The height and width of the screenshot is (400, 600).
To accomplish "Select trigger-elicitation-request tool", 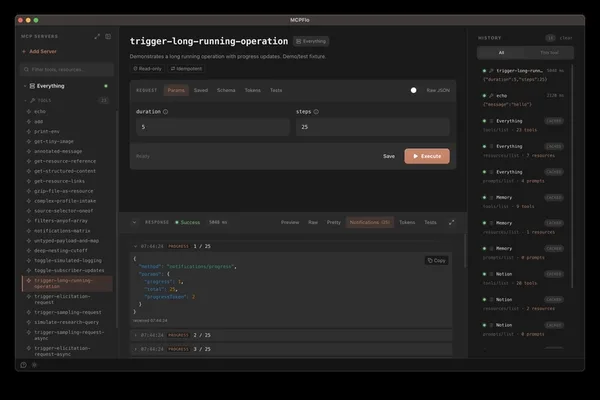I will (62, 299).
